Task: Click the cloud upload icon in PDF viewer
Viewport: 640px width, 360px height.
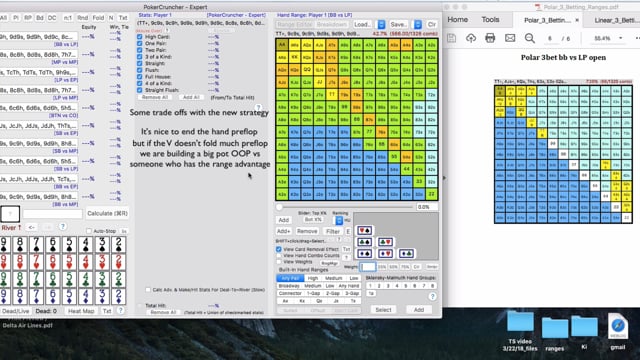Action: [x=471, y=38]
